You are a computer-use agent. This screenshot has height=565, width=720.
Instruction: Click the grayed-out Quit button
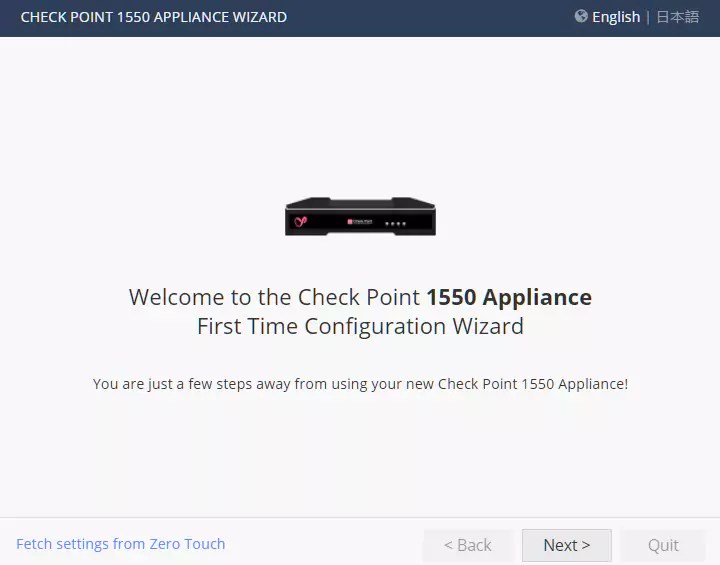(x=663, y=545)
